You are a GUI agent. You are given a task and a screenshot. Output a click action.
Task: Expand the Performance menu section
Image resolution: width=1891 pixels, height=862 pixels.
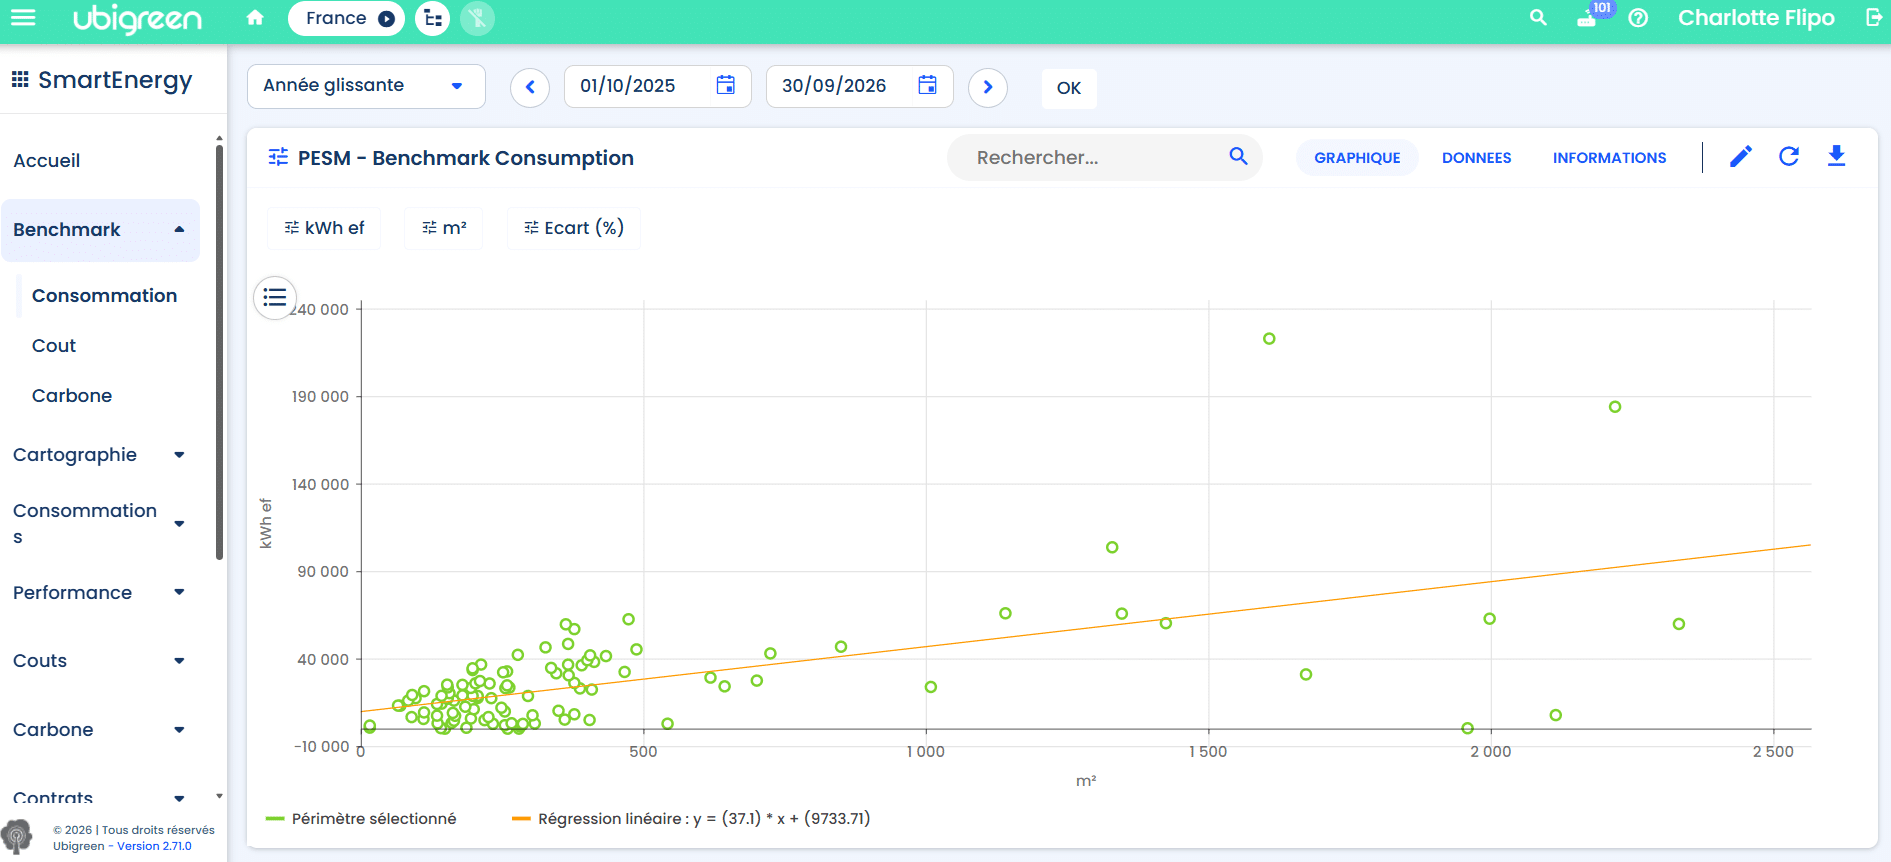100,593
